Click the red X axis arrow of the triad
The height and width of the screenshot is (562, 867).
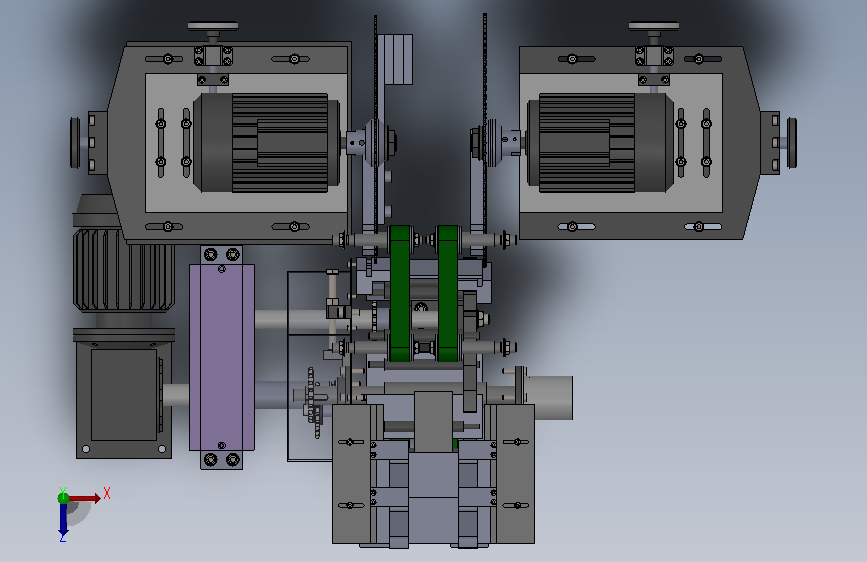coord(85,498)
